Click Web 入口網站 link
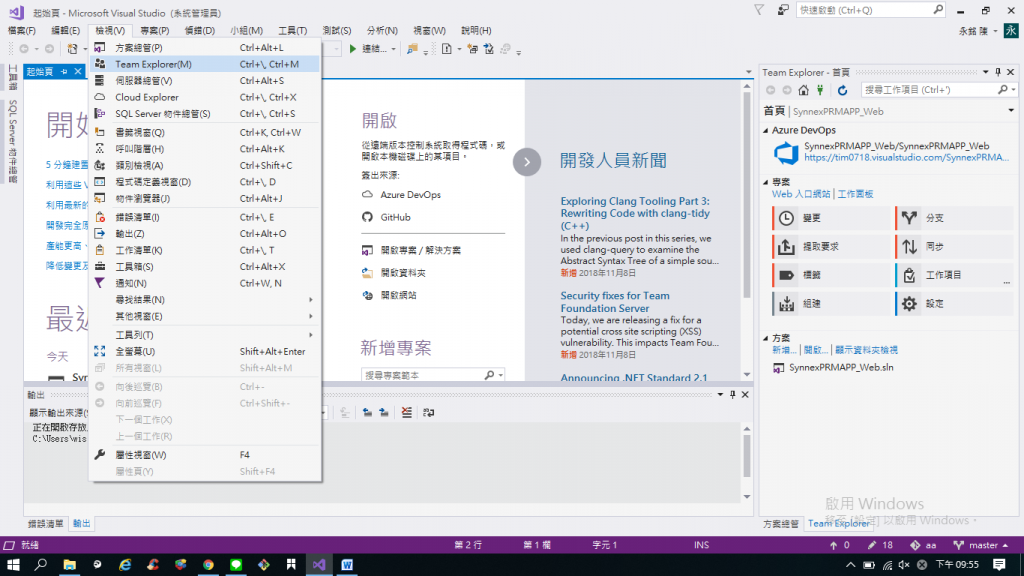1024x576 pixels. pyautogui.click(x=801, y=194)
